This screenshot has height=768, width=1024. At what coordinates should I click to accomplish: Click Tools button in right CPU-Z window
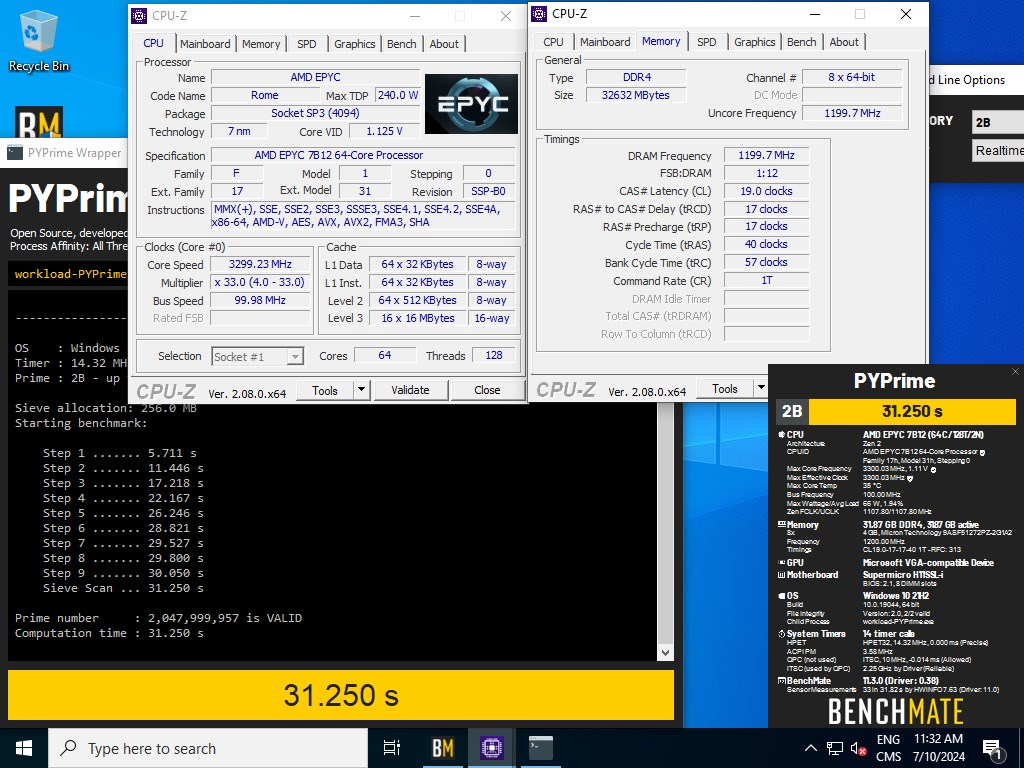tap(725, 389)
